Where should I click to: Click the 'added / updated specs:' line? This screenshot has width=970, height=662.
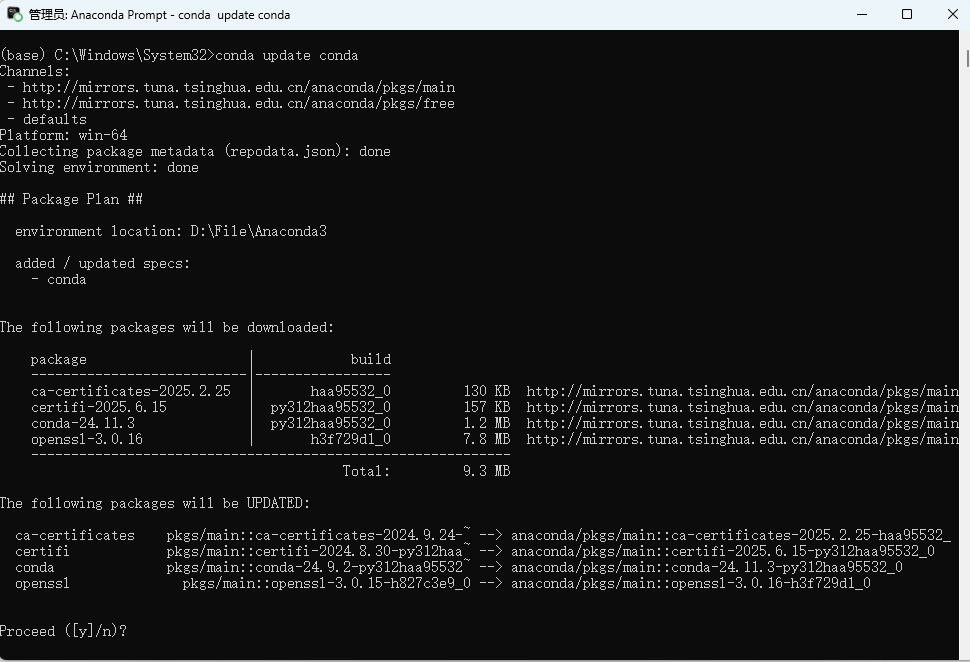103,264
